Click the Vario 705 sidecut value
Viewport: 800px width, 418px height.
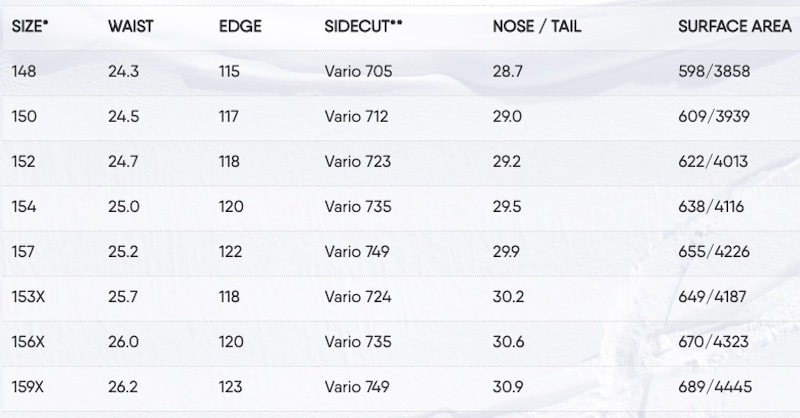[358, 71]
